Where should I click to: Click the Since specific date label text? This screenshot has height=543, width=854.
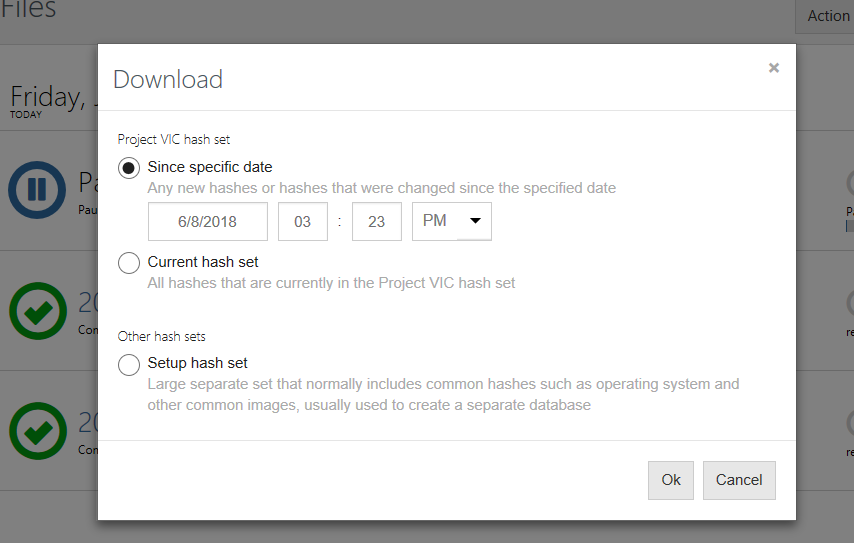(x=210, y=167)
